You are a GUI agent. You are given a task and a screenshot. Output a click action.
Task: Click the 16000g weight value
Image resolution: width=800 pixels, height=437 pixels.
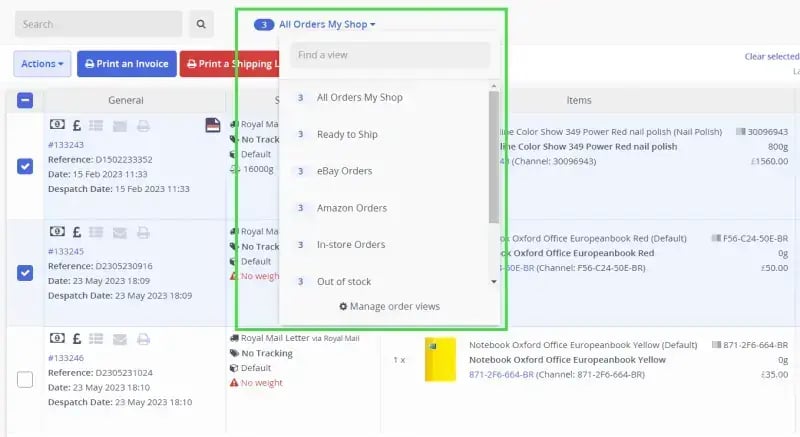click(x=258, y=169)
